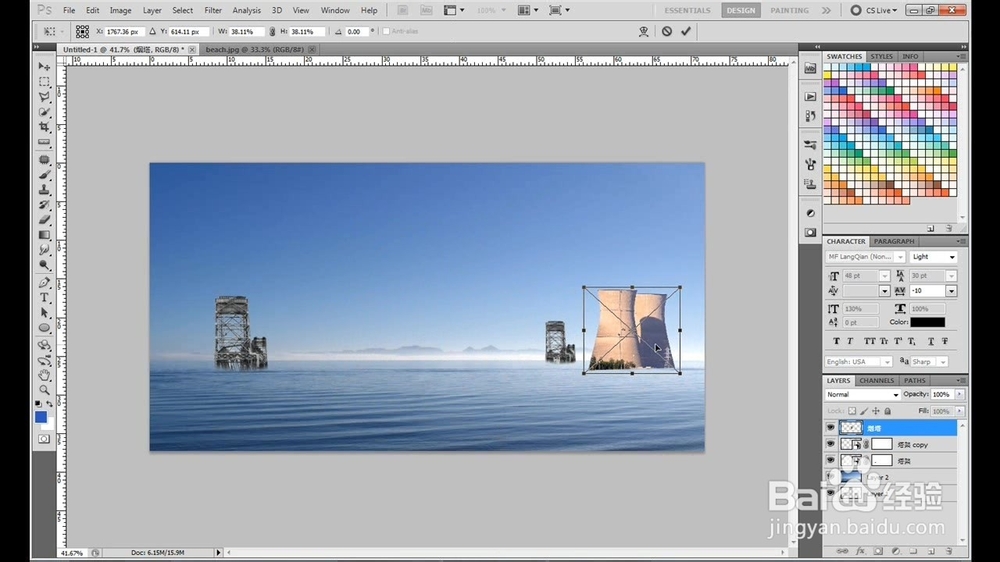The image size is (1000, 562).
Task: Open the font size dropdown
Action: point(884,276)
